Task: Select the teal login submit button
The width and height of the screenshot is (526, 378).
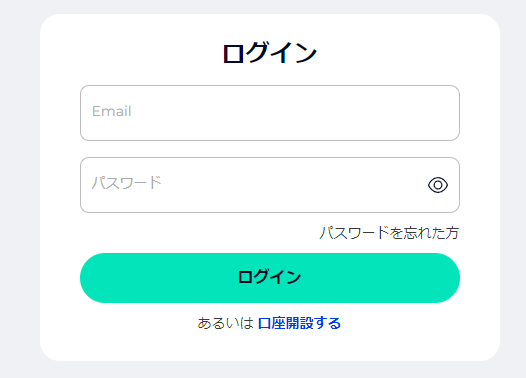Action: (270, 278)
